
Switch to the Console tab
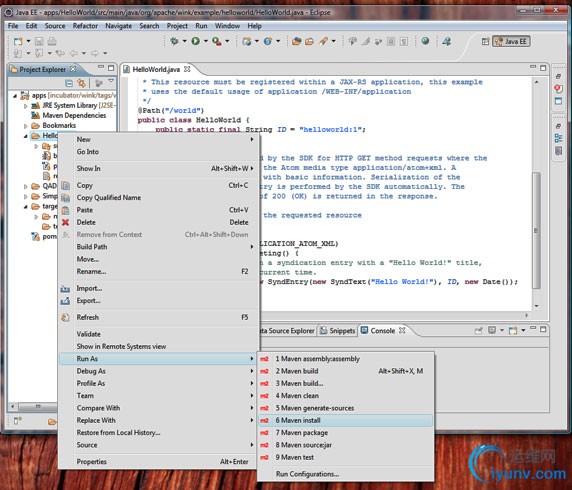point(383,331)
